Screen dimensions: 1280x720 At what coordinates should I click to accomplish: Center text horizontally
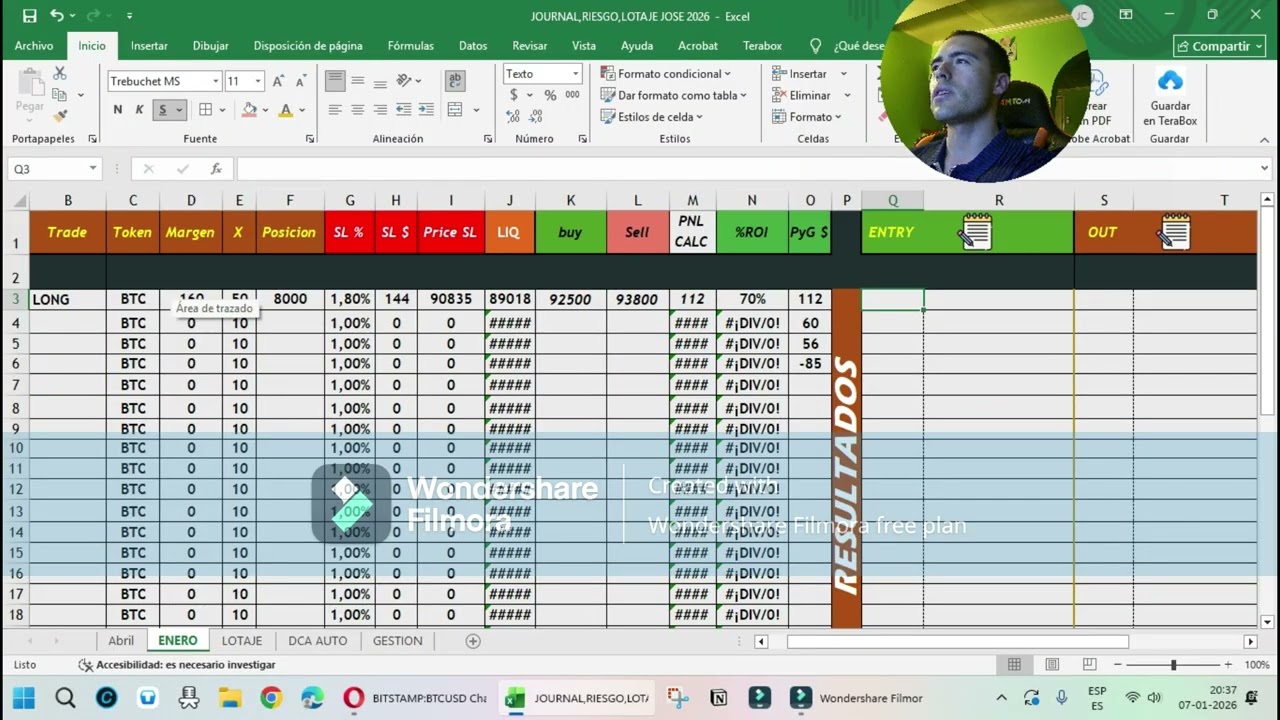(358, 110)
